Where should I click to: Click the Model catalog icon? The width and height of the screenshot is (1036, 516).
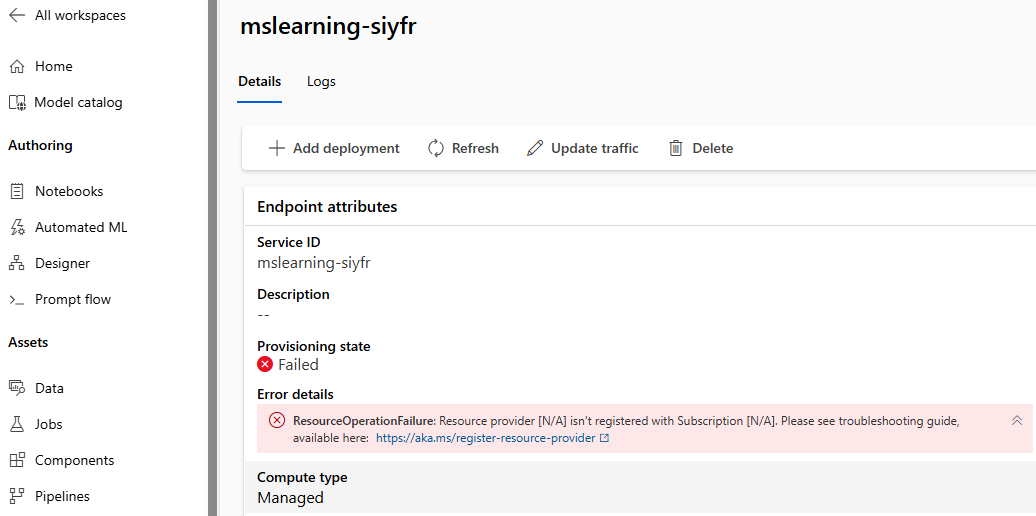point(17,102)
